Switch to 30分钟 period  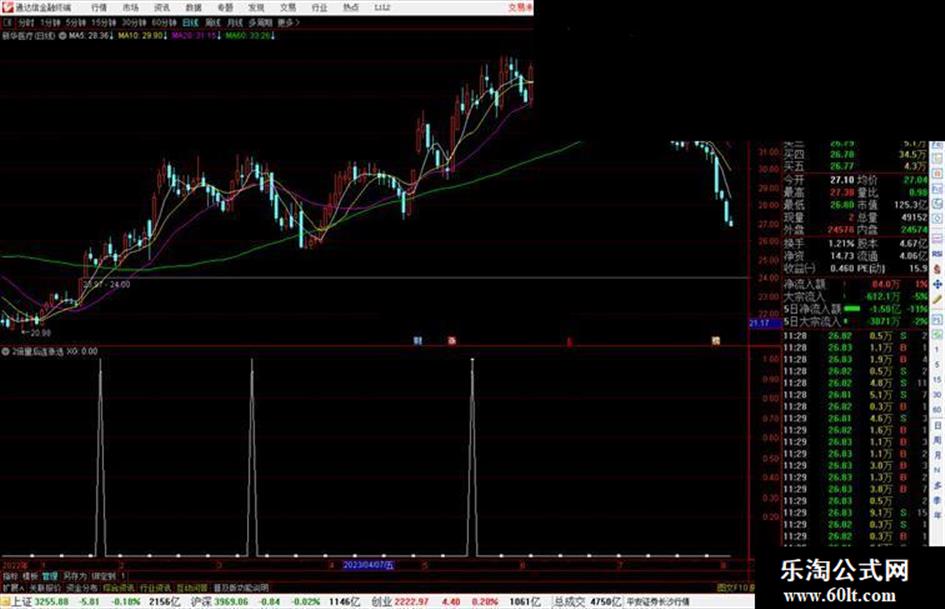point(133,22)
